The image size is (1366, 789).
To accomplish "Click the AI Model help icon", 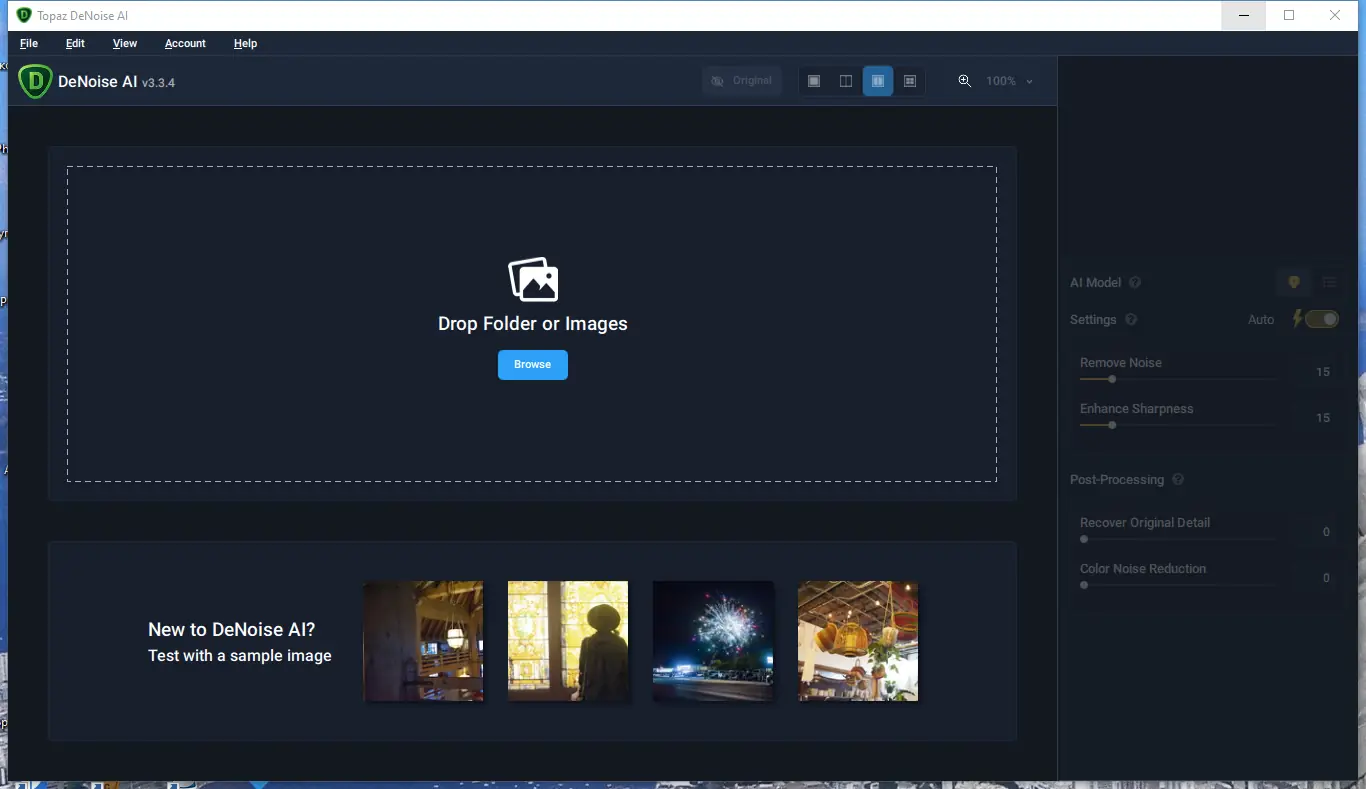I will coord(1135,283).
